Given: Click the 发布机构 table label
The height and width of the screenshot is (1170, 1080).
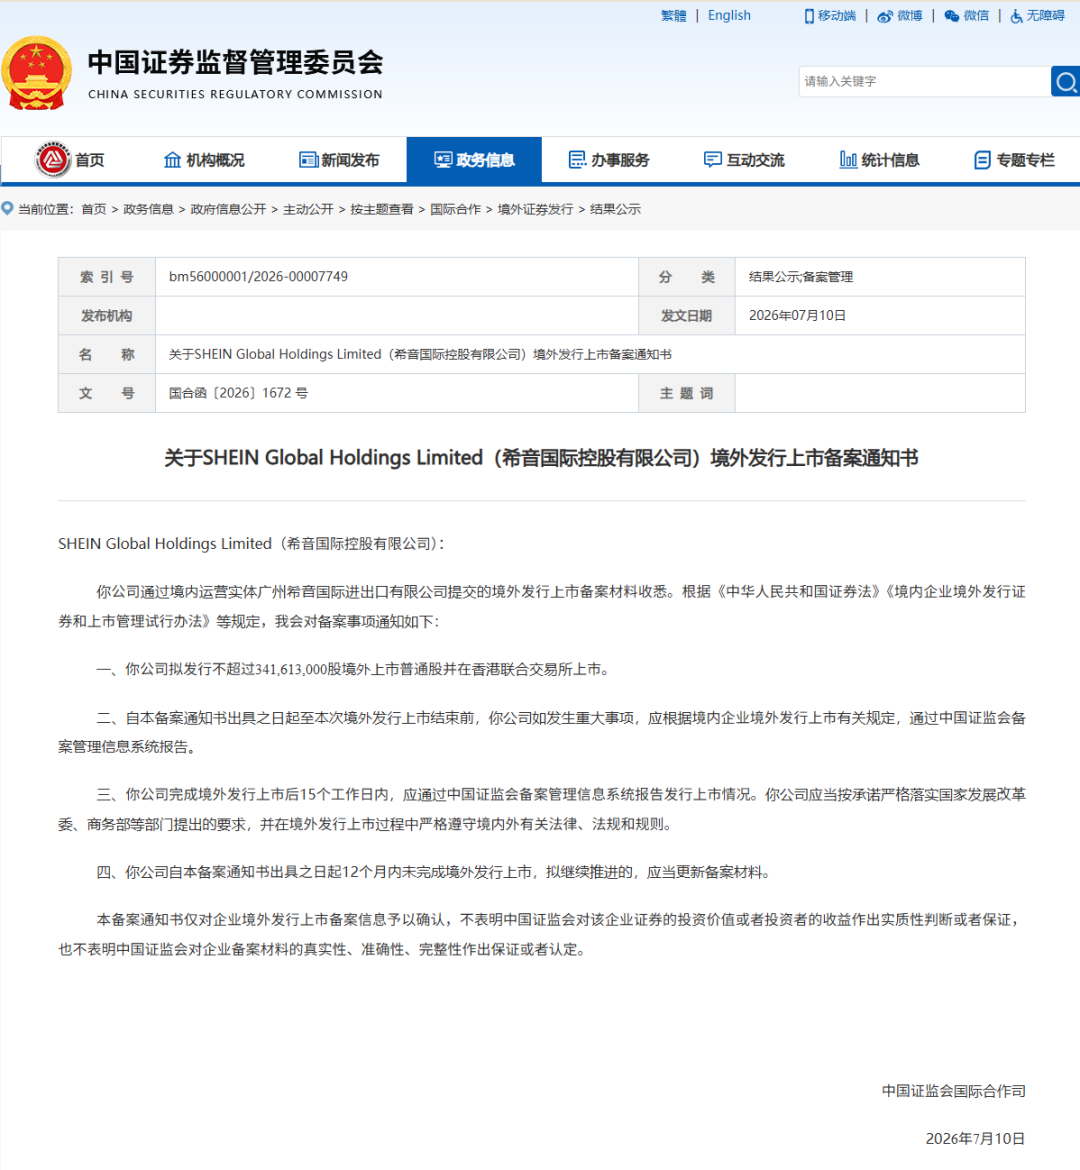Looking at the screenshot, I should (107, 316).
